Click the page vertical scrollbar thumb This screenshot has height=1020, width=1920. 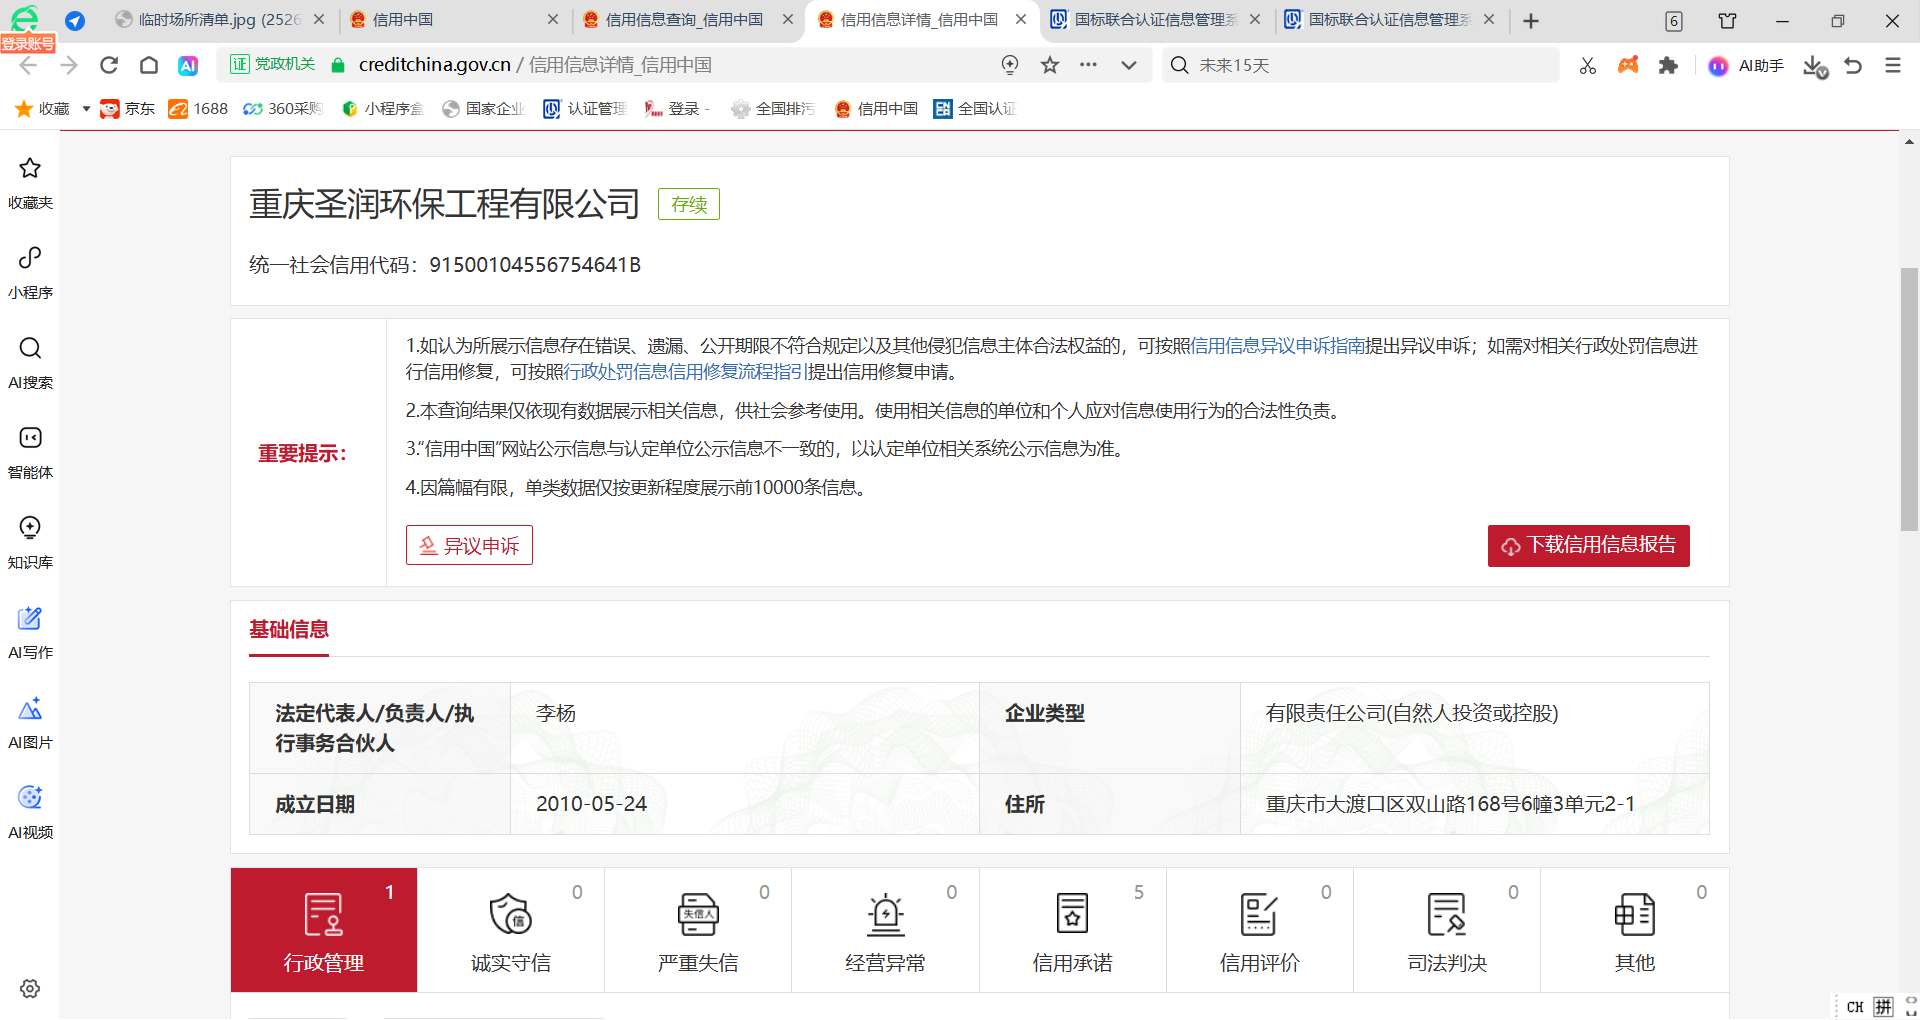[x=1909, y=400]
